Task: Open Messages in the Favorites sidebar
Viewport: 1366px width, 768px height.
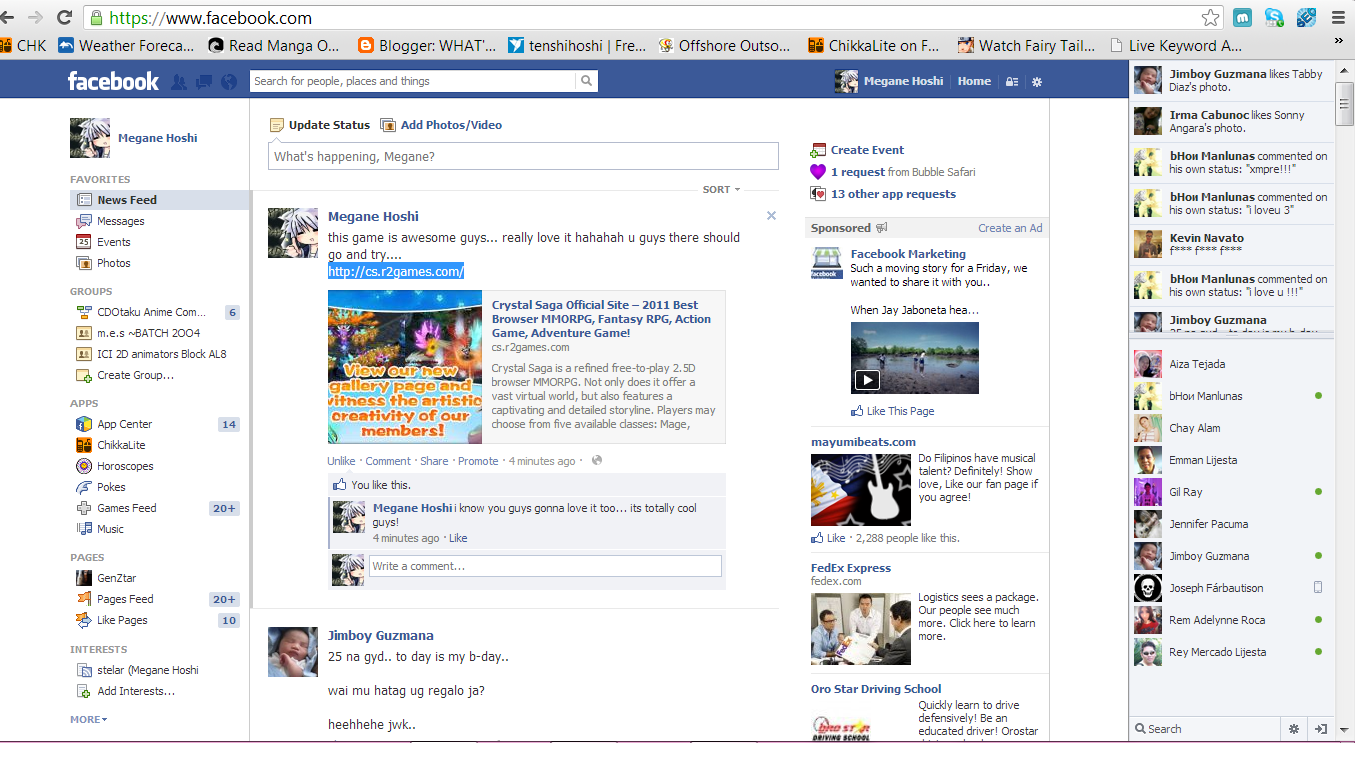Action: point(120,221)
